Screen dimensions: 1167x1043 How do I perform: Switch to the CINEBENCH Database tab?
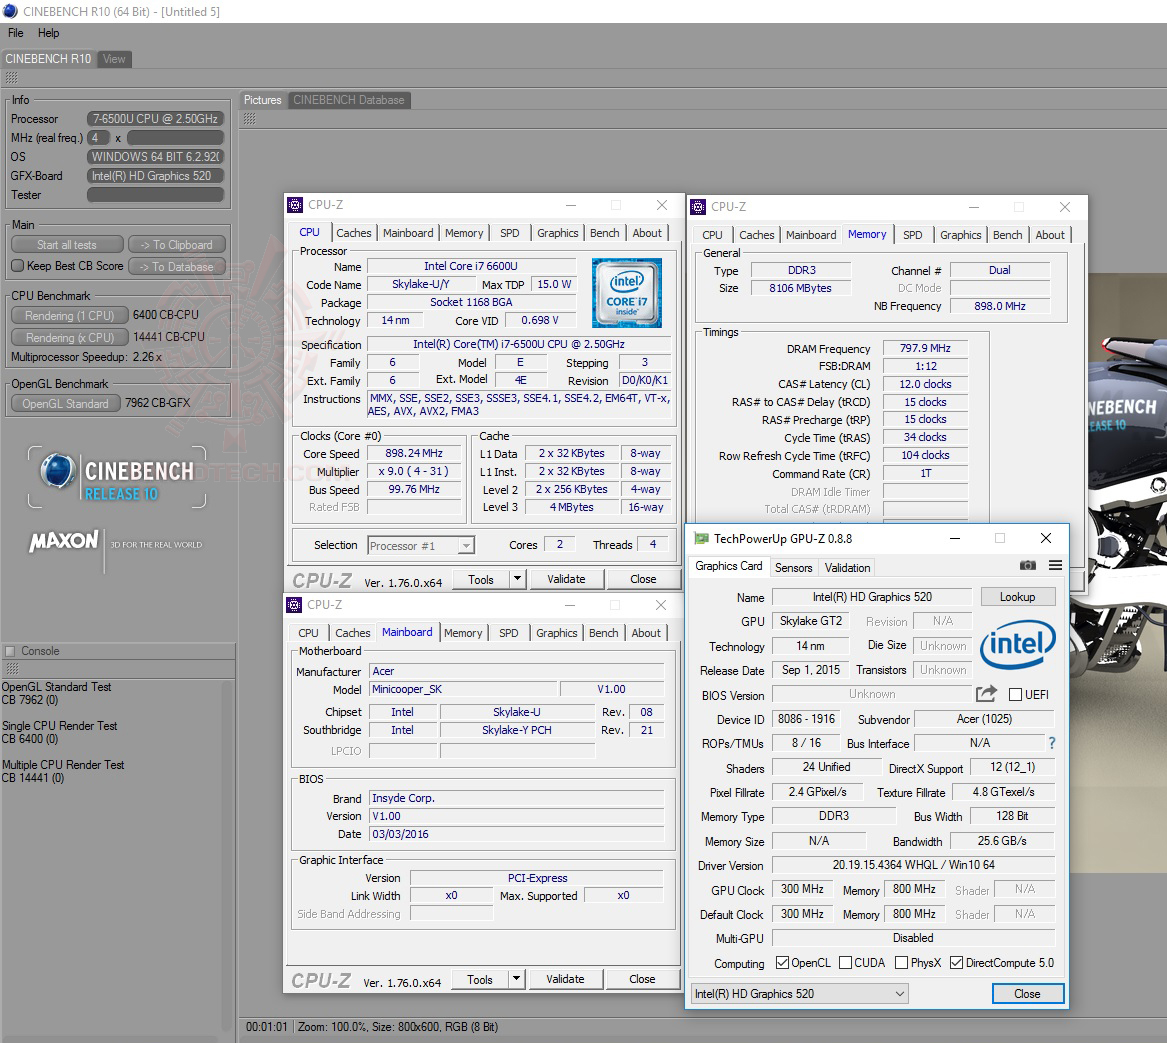click(348, 100)
